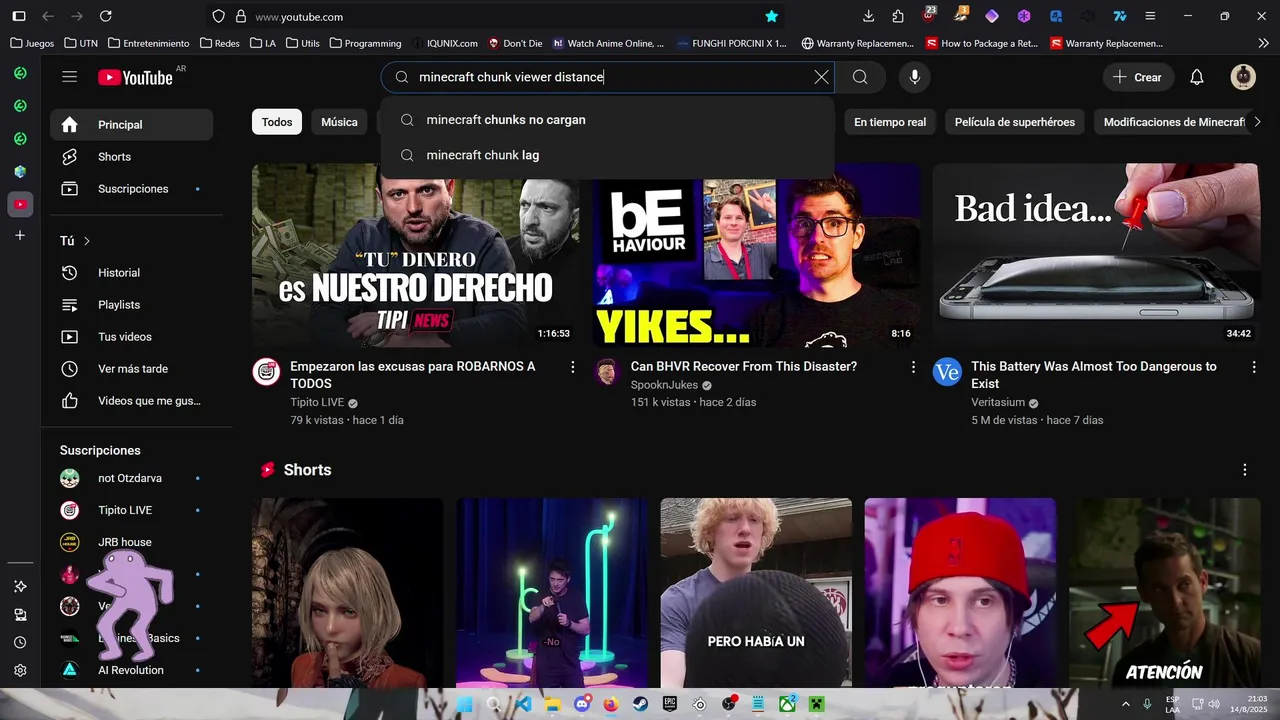1280x720 pixels.
Task: Open Ver más tarde in the sidebar
Action: (131, 369)
